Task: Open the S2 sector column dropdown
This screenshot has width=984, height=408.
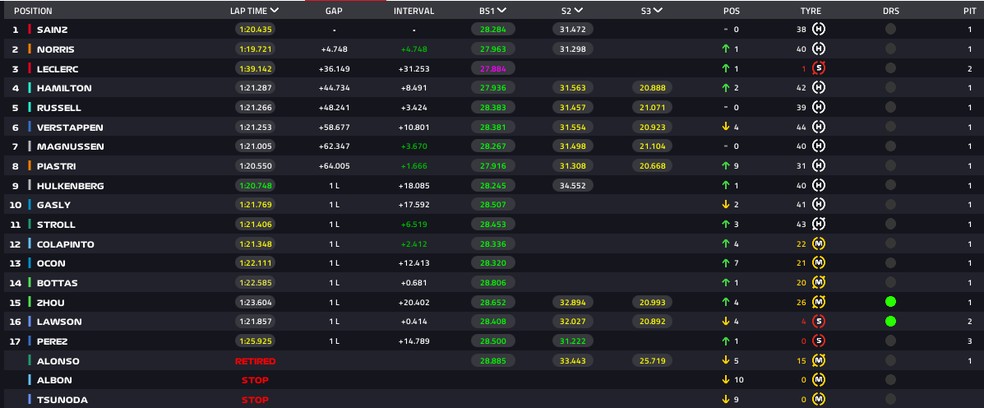Action: (x=578, y=11)
